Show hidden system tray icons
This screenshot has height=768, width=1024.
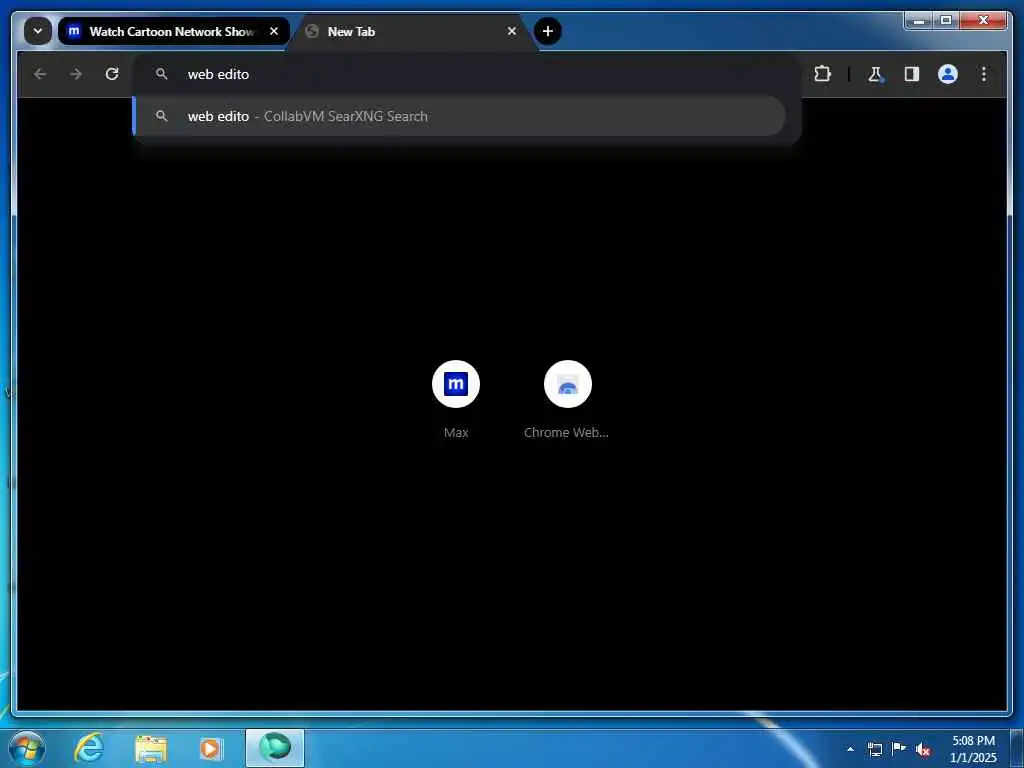(x=850, y=749)
